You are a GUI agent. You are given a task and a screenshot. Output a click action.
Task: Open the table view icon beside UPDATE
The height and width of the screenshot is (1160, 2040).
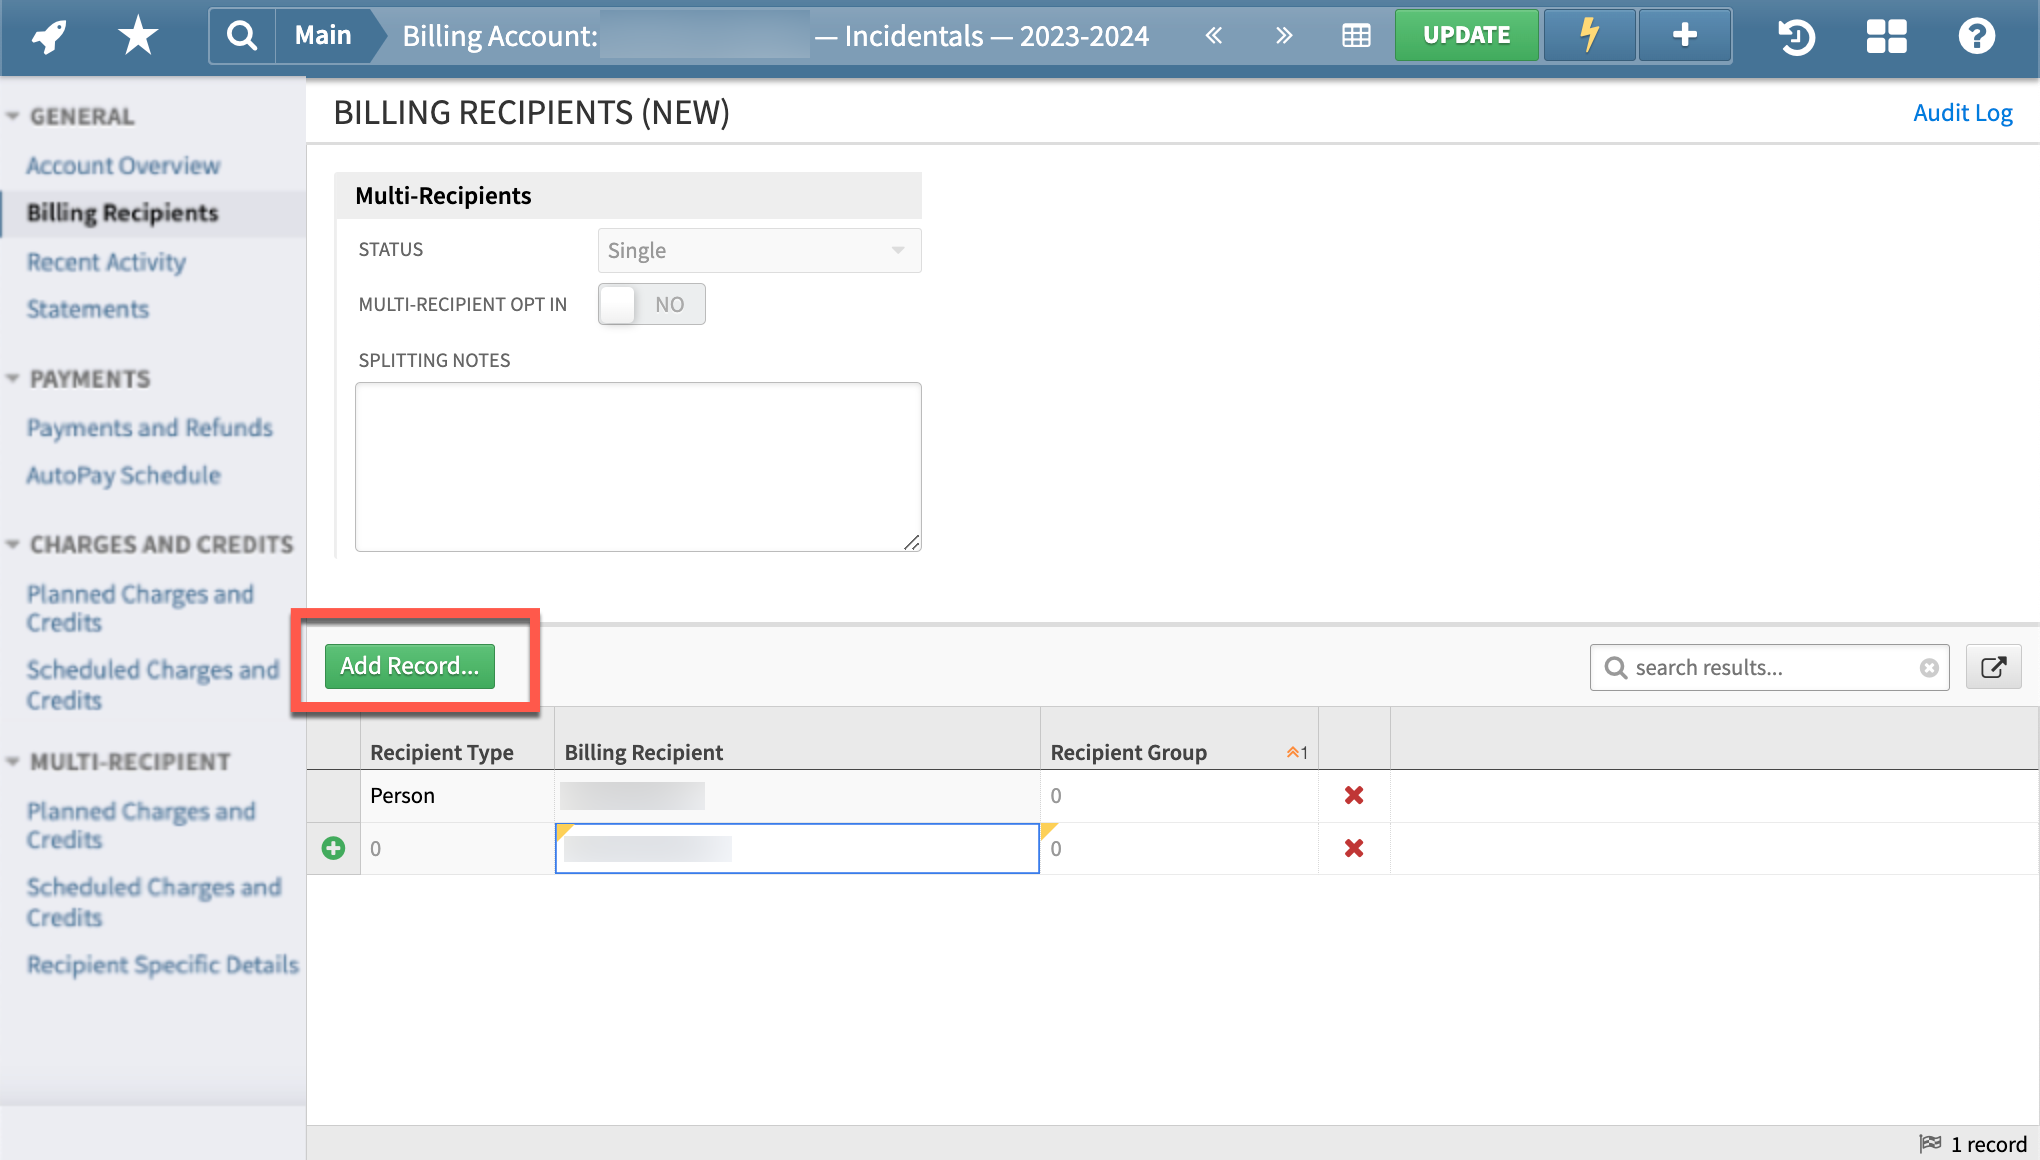pos(1356,35)
